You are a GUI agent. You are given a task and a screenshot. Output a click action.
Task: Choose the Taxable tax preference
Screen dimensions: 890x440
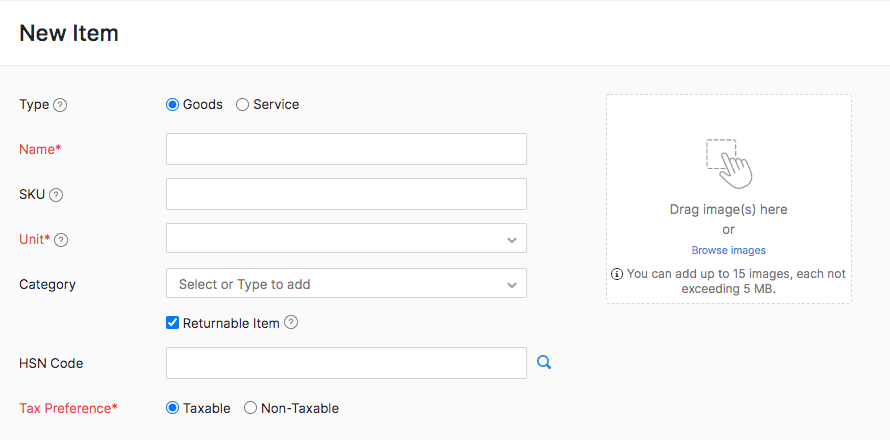point(172,408)
